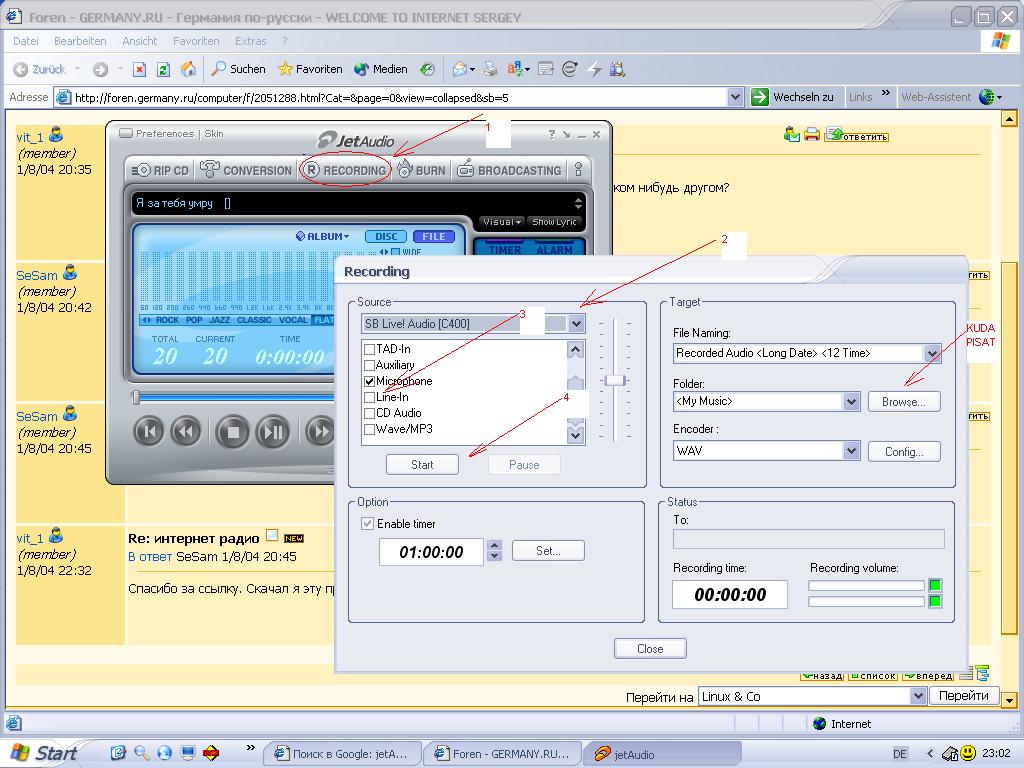Open the JetAudio ALBUM dropdown
This screenshot has width=1024, height=768.
point(323,236)
